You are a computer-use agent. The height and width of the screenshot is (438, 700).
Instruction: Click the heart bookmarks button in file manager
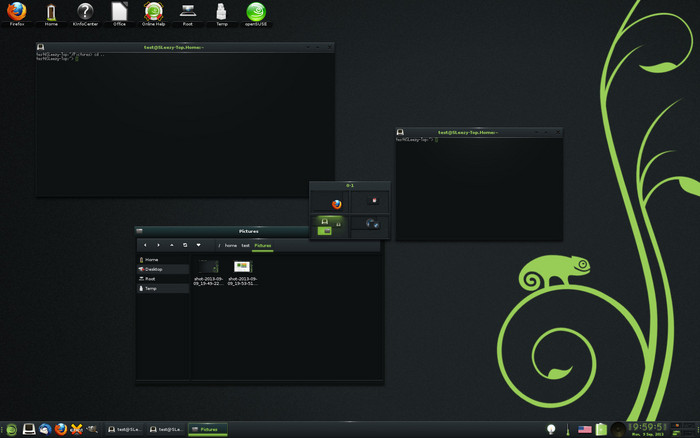pyautogui.click(x=198, y=245)
